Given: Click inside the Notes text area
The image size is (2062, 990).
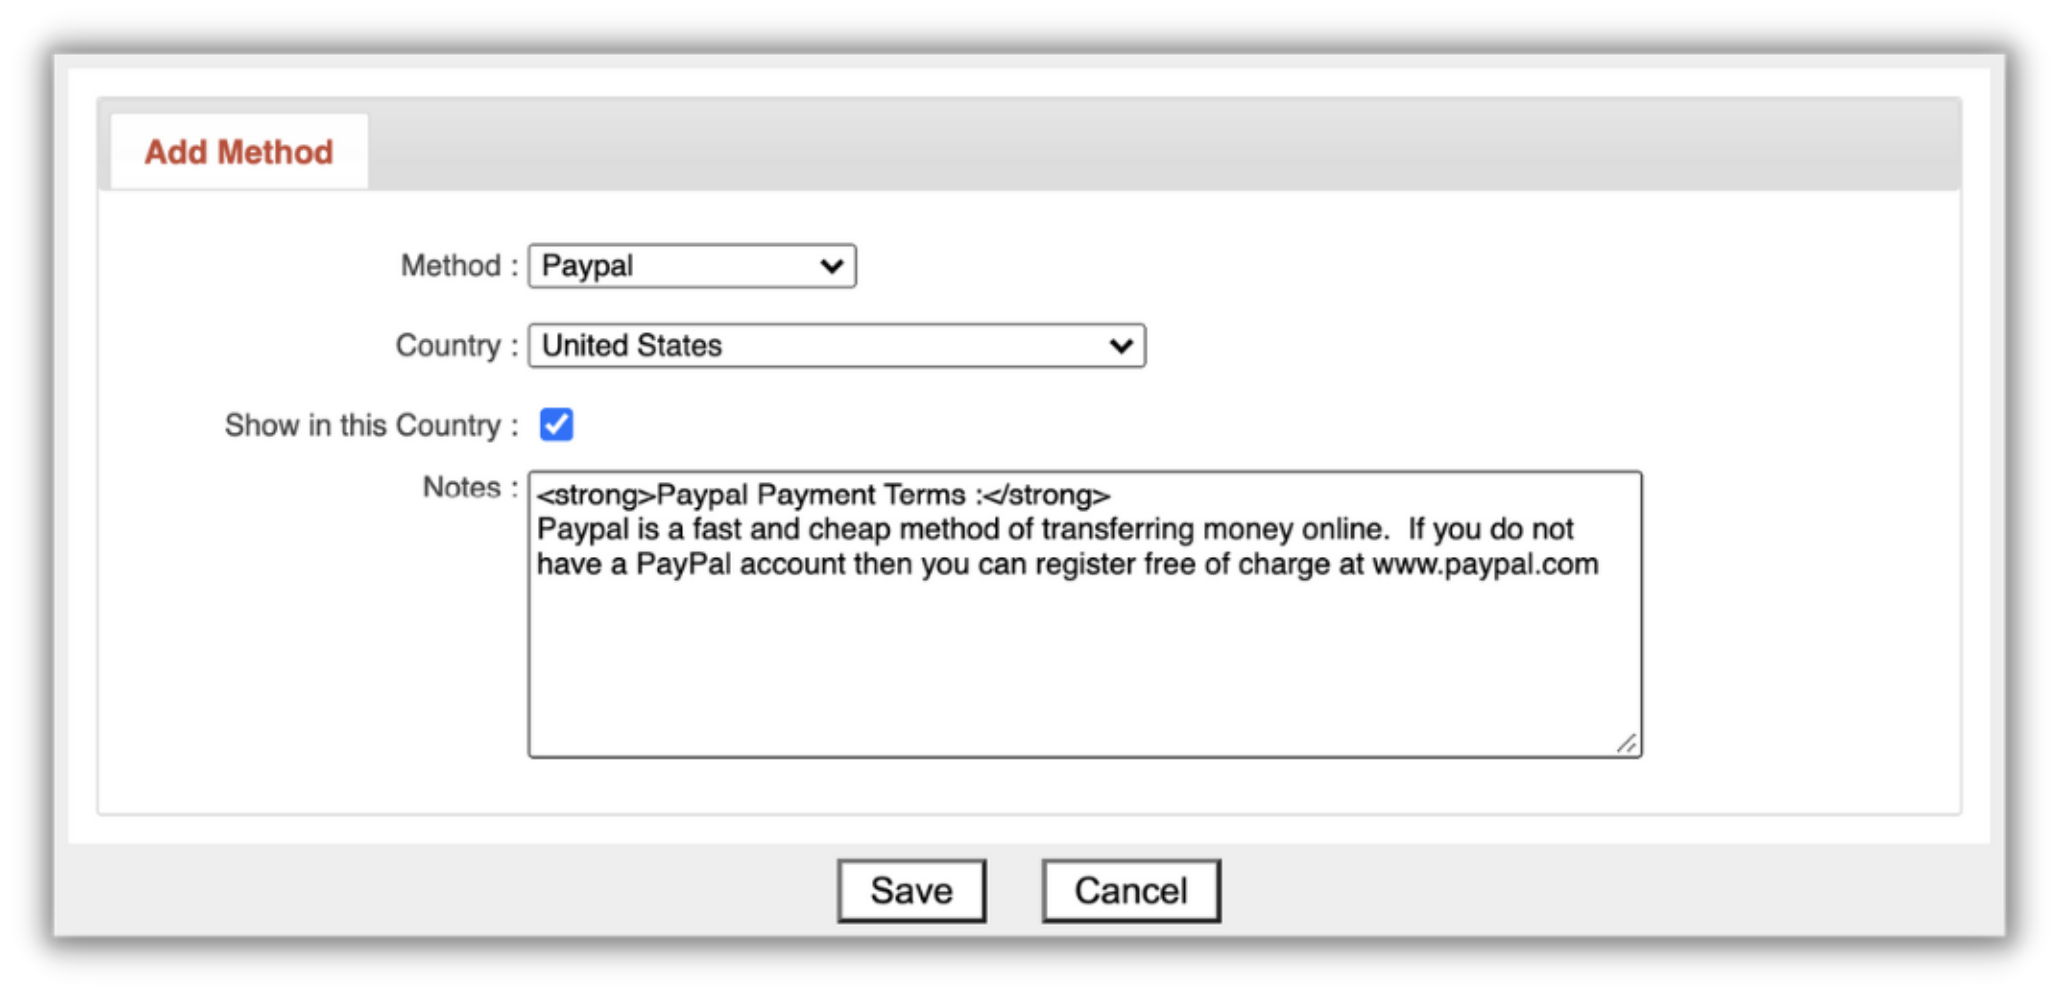Looking at the screenshot, I should (1085, 614).
